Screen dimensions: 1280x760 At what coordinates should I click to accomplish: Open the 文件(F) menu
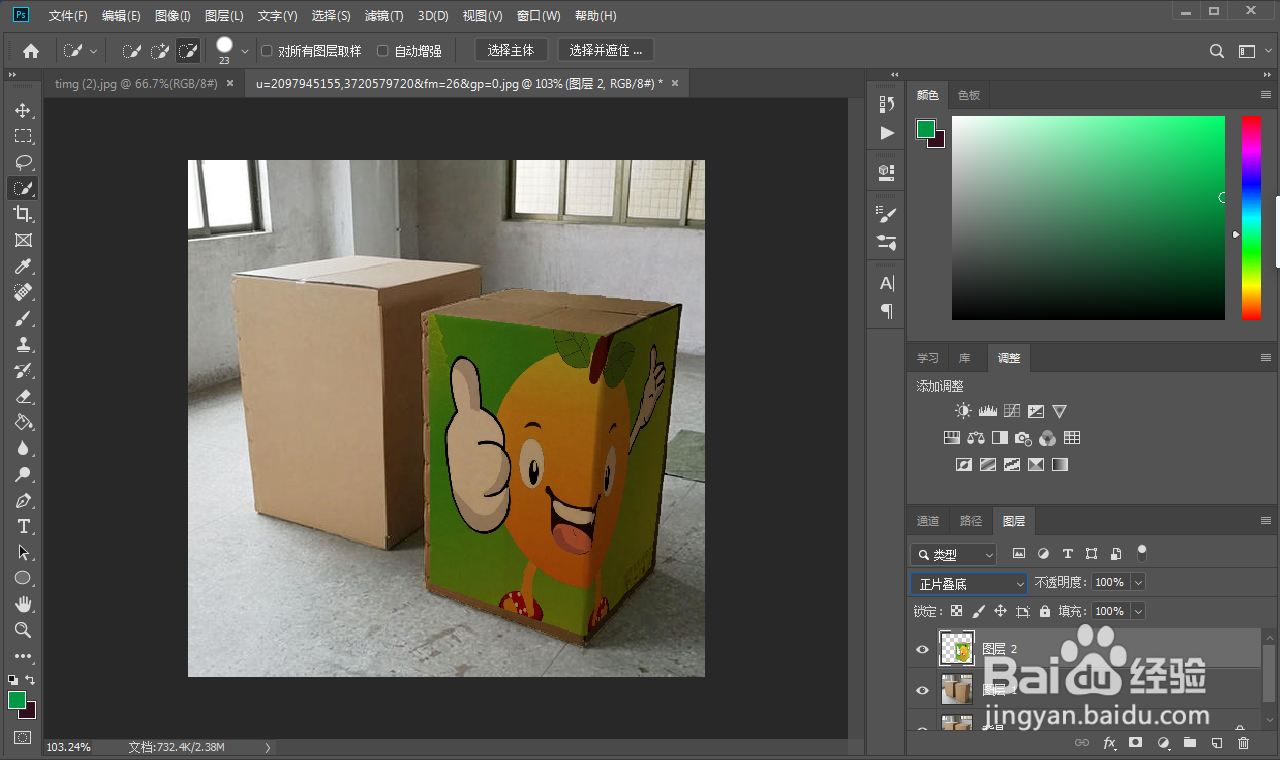point(68,16)
